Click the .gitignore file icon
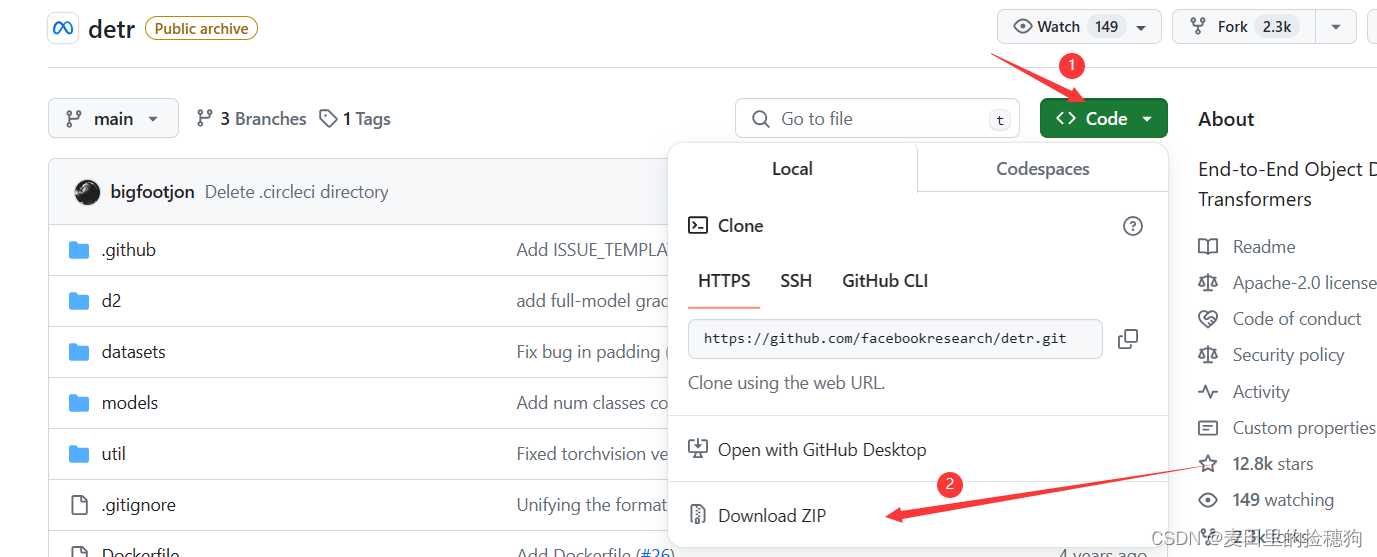 pos(79,505)
